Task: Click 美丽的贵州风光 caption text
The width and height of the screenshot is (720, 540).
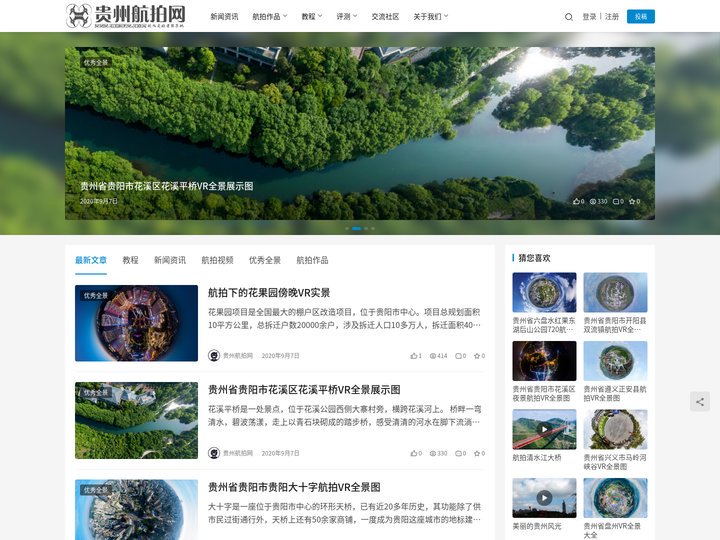Action: coord(537,526)
